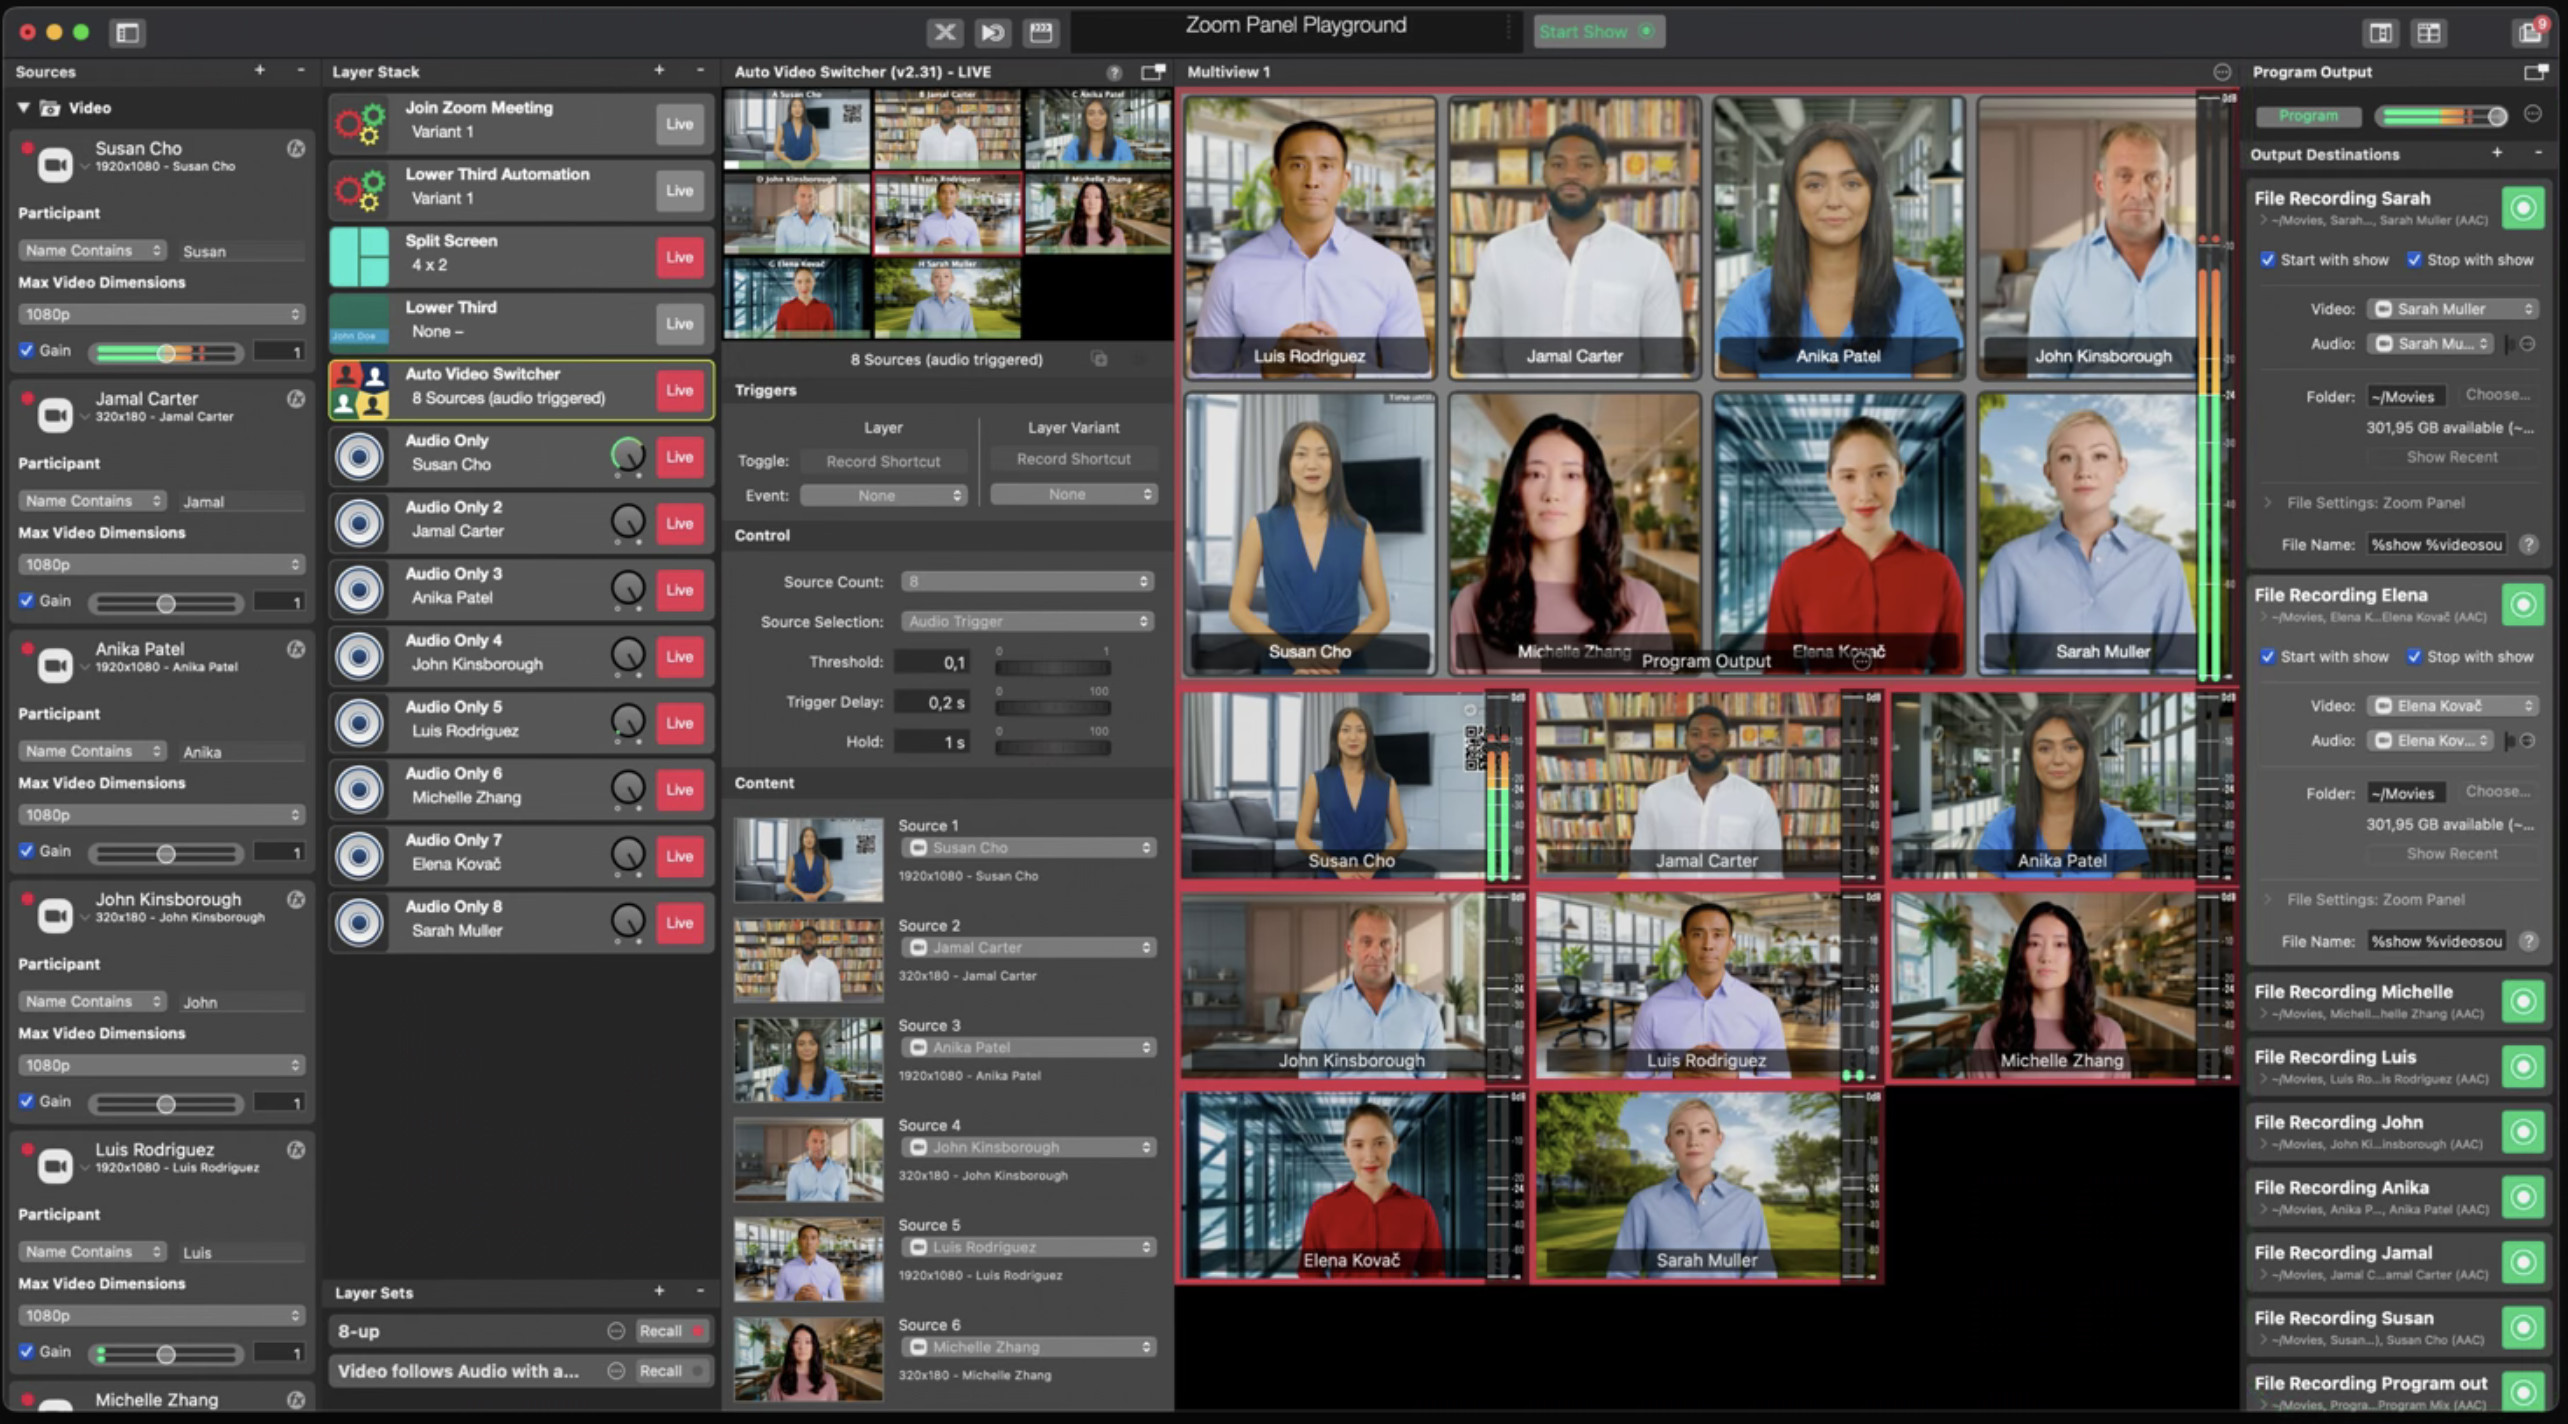Click Threshold value field
2568x1424 pixels.
(x=932, y=663)
